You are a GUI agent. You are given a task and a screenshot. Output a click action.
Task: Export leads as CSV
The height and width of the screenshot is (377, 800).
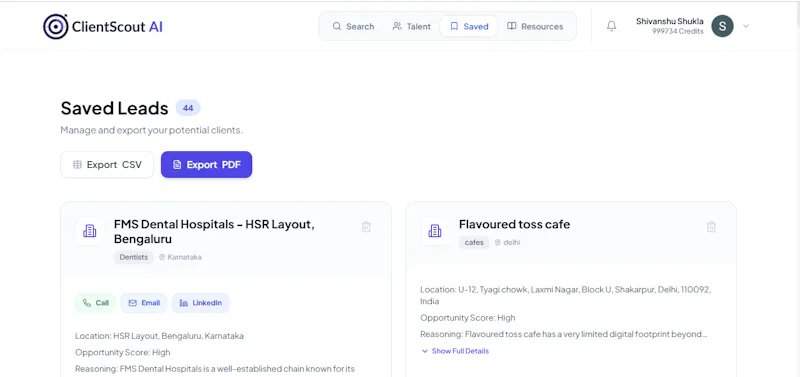point(107,165)
